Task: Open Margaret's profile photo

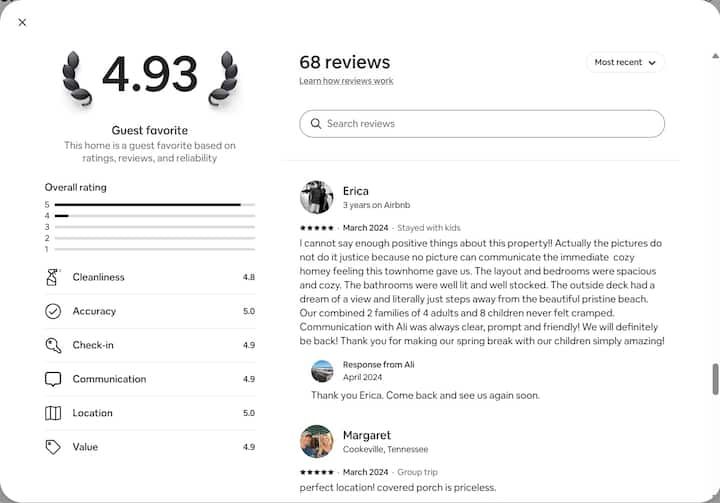Action: pos(316,442)
